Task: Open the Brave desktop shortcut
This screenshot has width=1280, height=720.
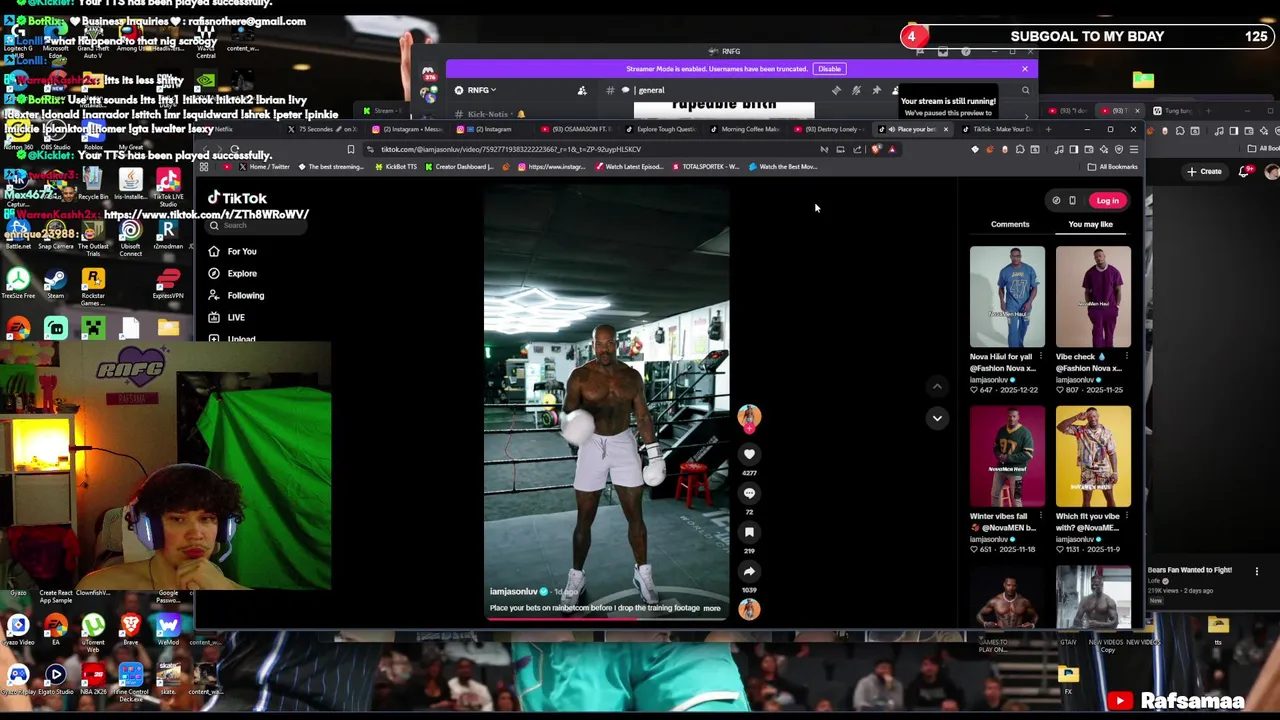Action: point(130,629)
